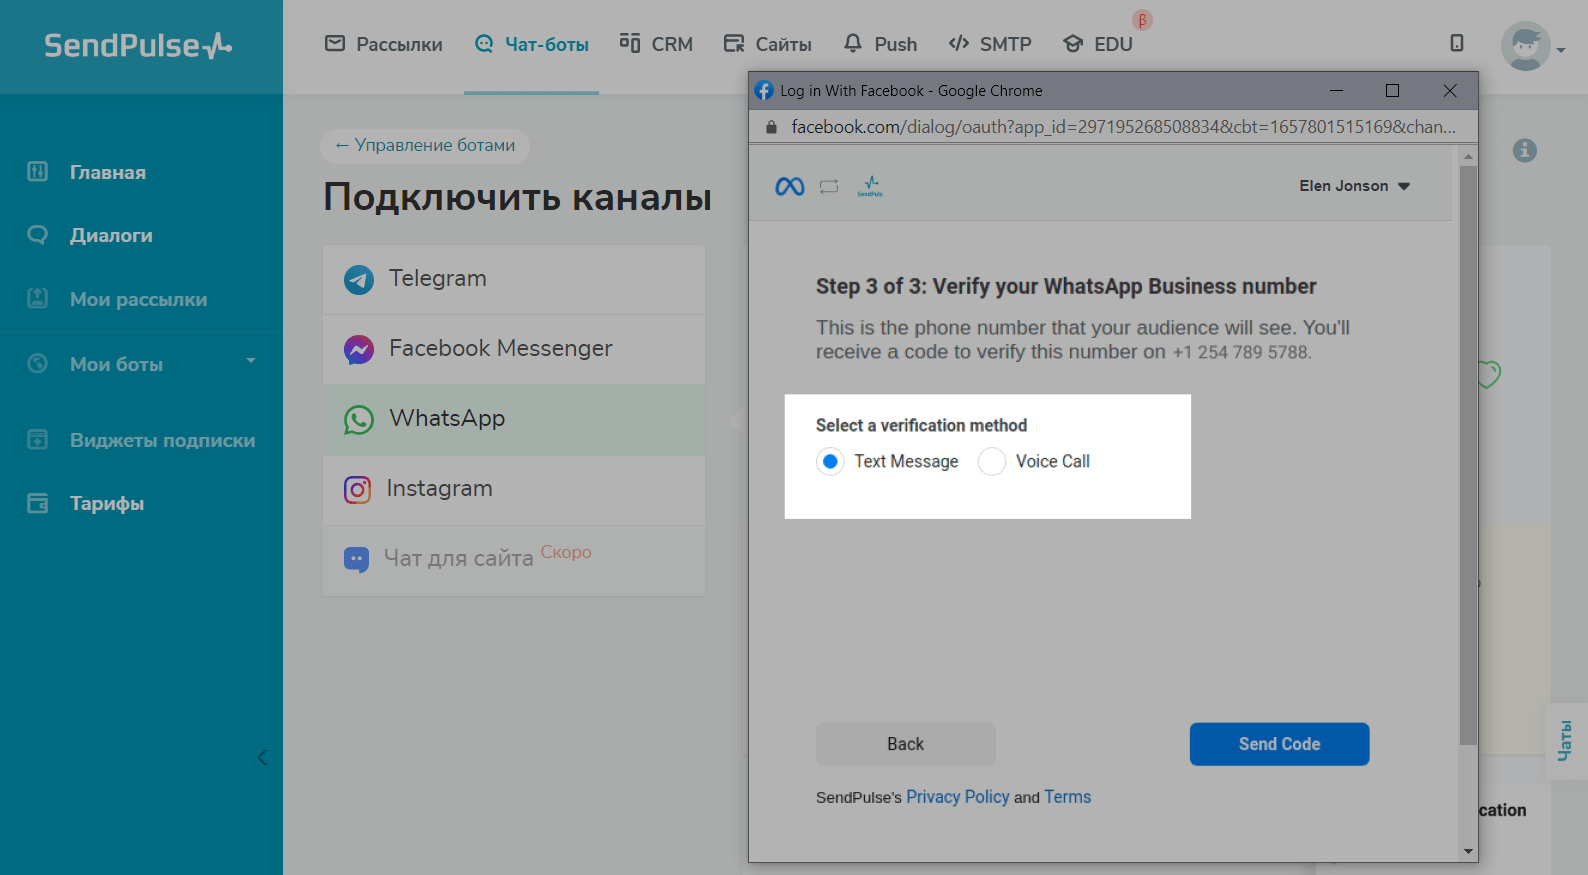The image size is (1588, 875).
Task: Click the Telegram channel icon
Action: coord(359,279)
